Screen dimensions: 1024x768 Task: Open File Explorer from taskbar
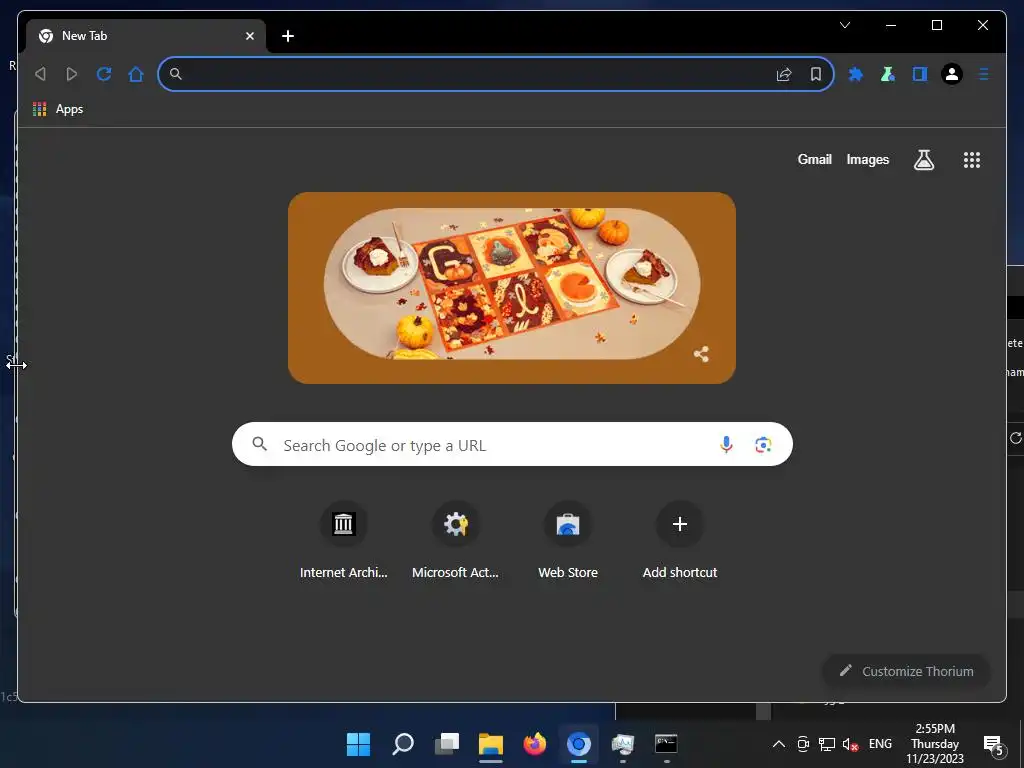[490, 743]
